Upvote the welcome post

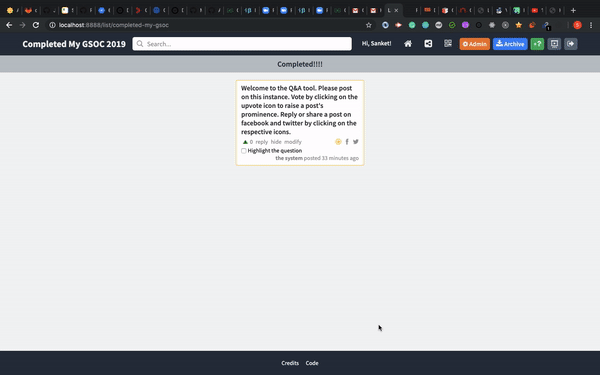click(x=245, y=142)
